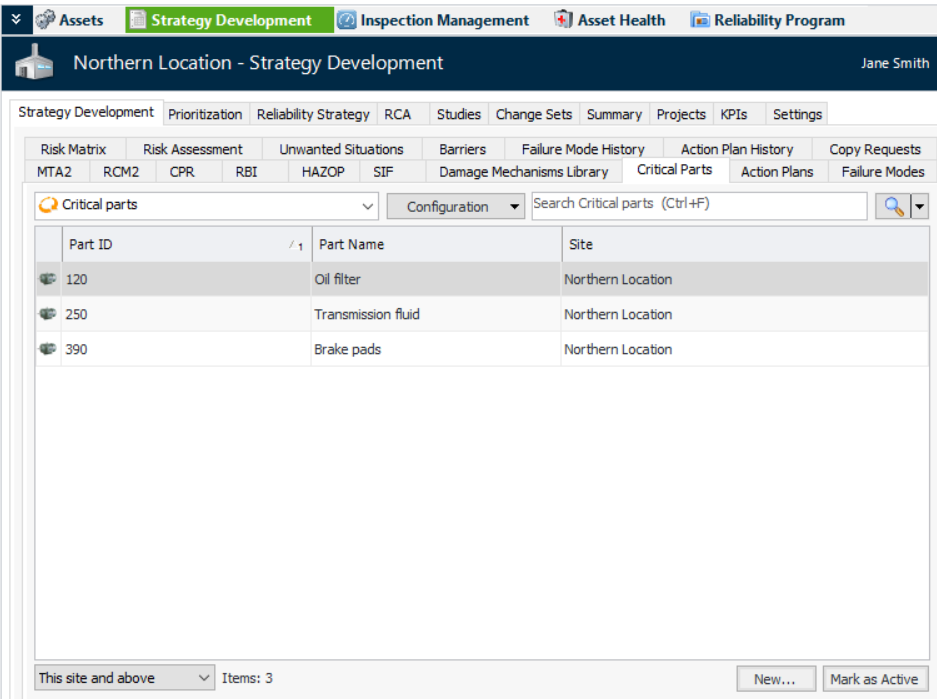
Task: Open the Change Sets tab
Action: click(x=534, y=114)
